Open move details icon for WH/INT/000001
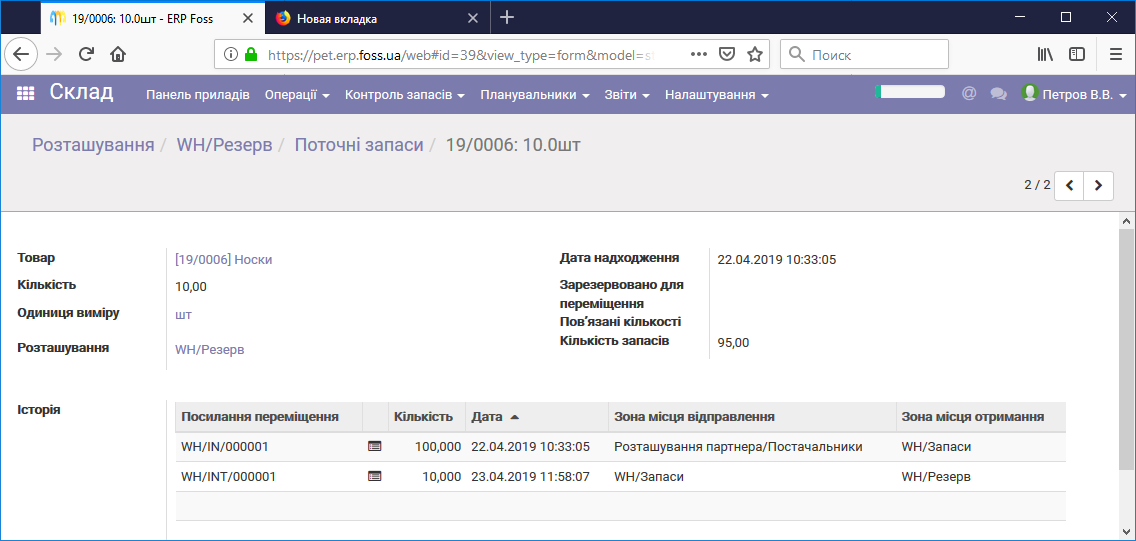Screen dimensions: 1136x541 pos(375,477)
